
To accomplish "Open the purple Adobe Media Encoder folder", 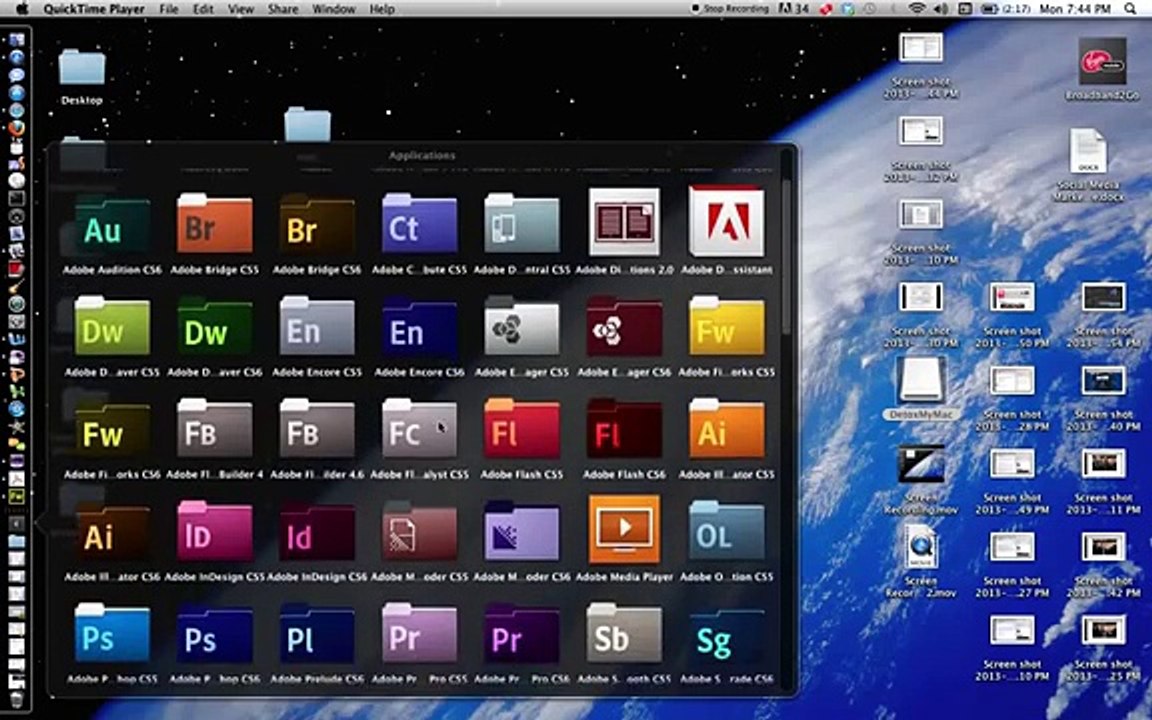I will [x=522, y=532].
